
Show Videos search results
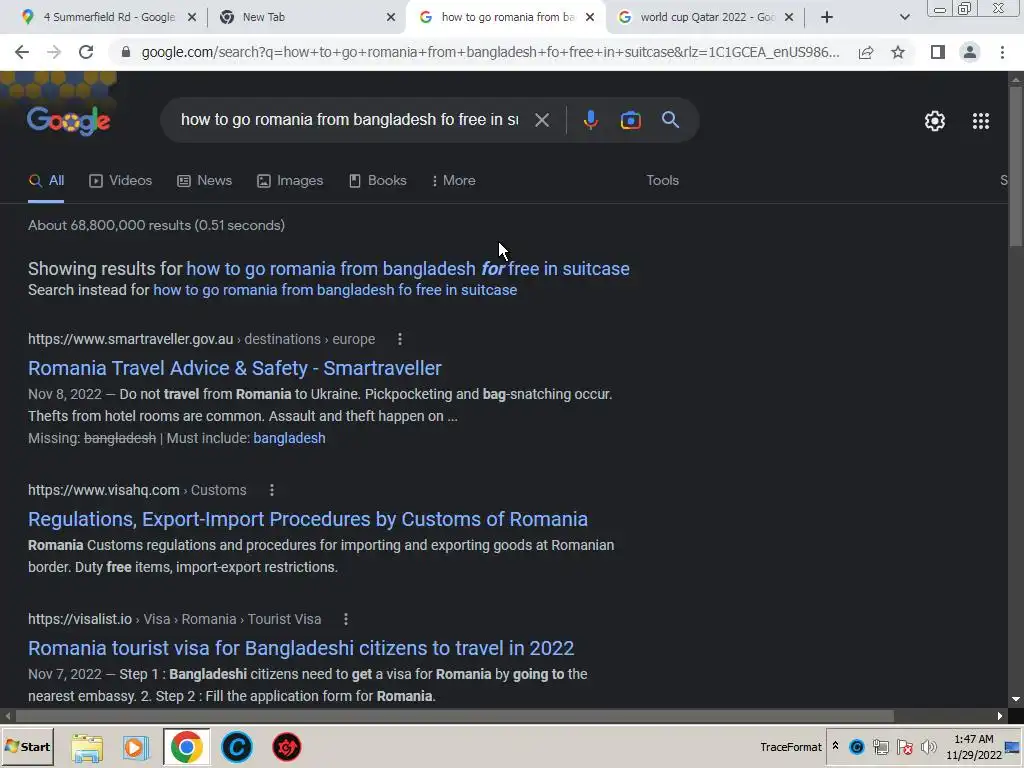click(x=121, y=180)
